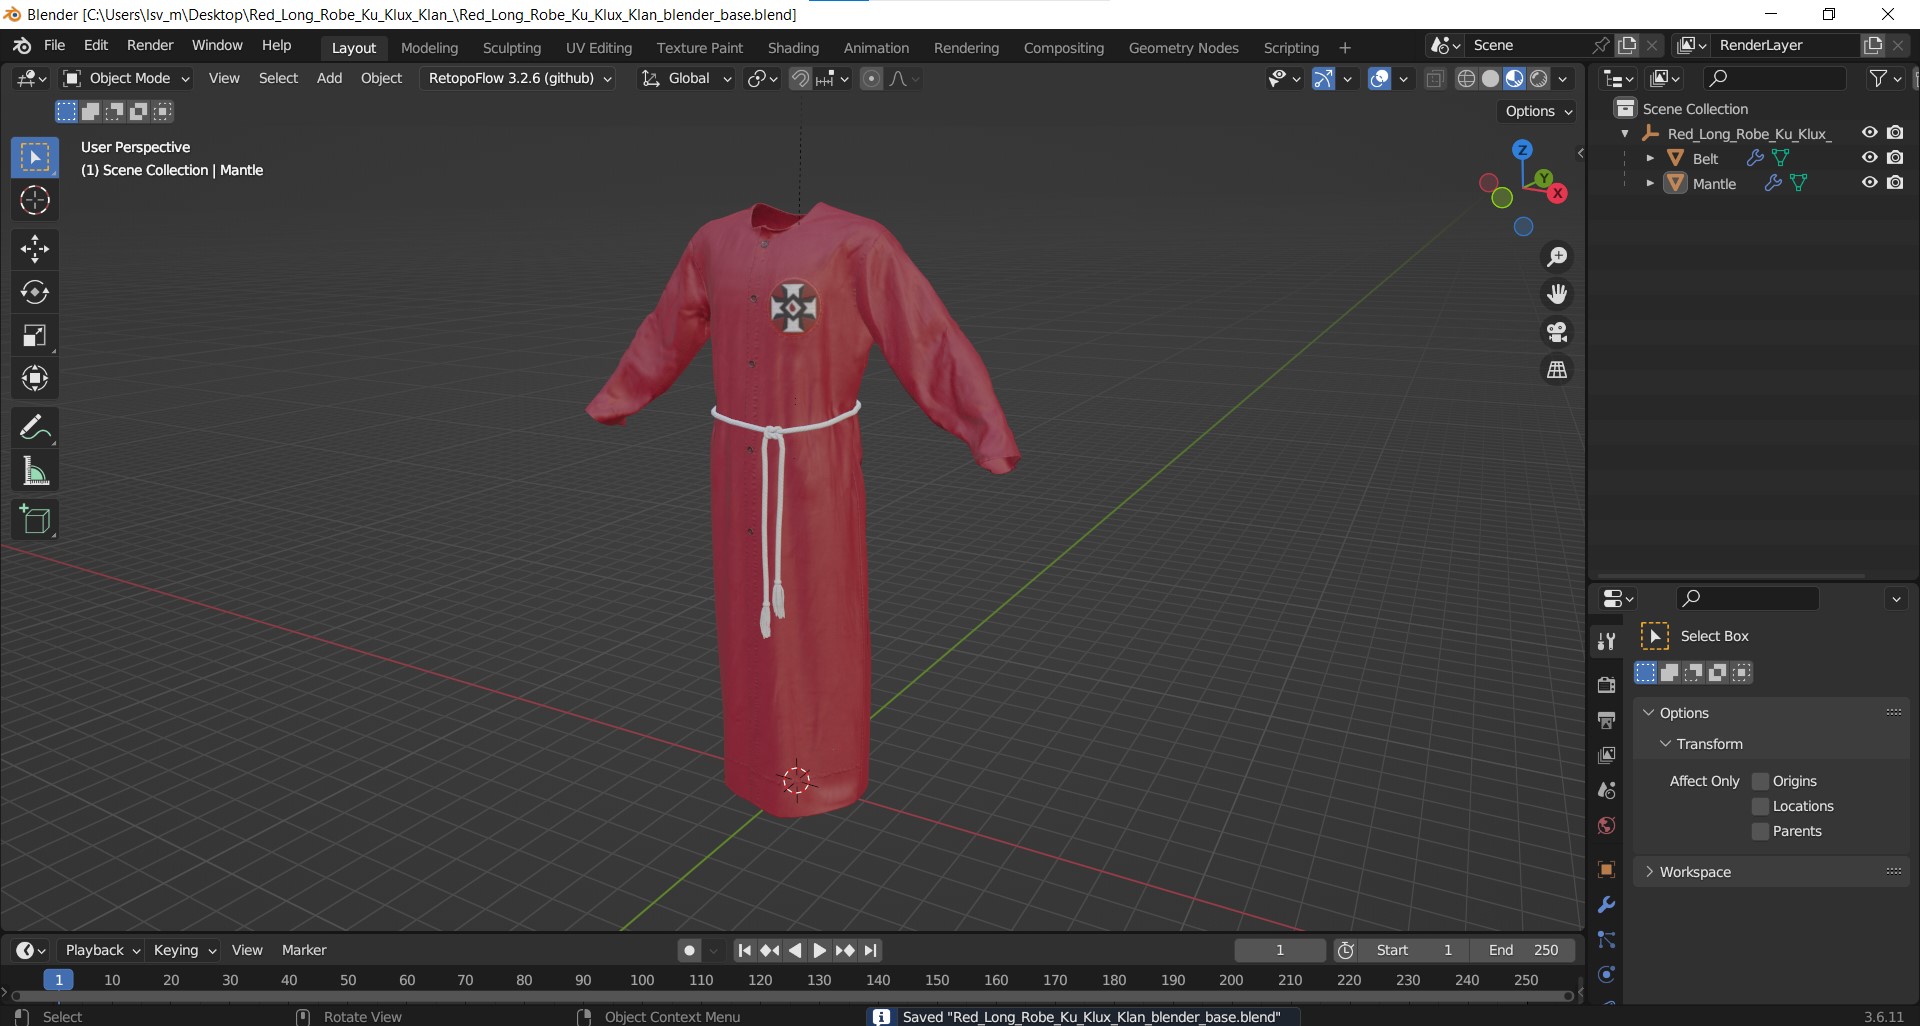The width and height of the screenshot is (1920, 1026).
Task: Click the Select Box tool icon
Action: [35, 158]
